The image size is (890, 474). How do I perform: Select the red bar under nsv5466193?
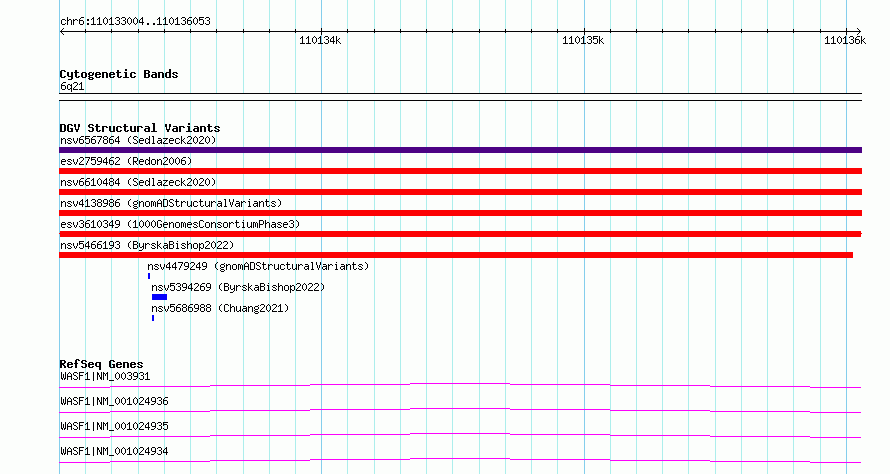pos(456,255)
